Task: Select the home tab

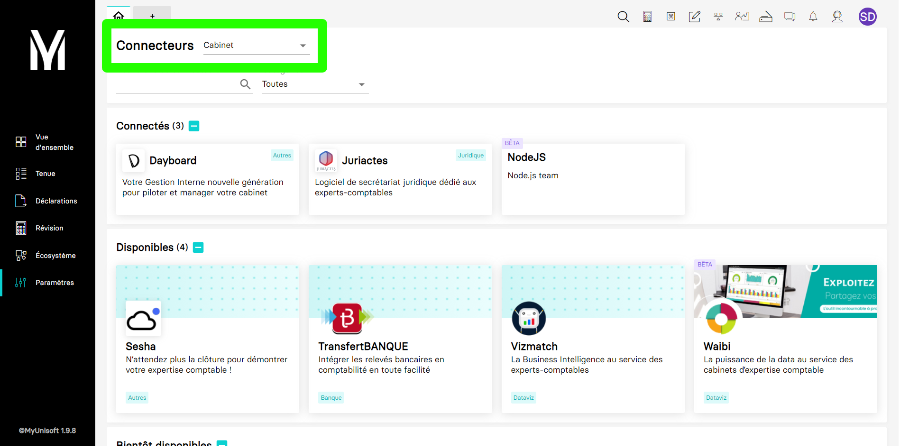Action: 118,16
